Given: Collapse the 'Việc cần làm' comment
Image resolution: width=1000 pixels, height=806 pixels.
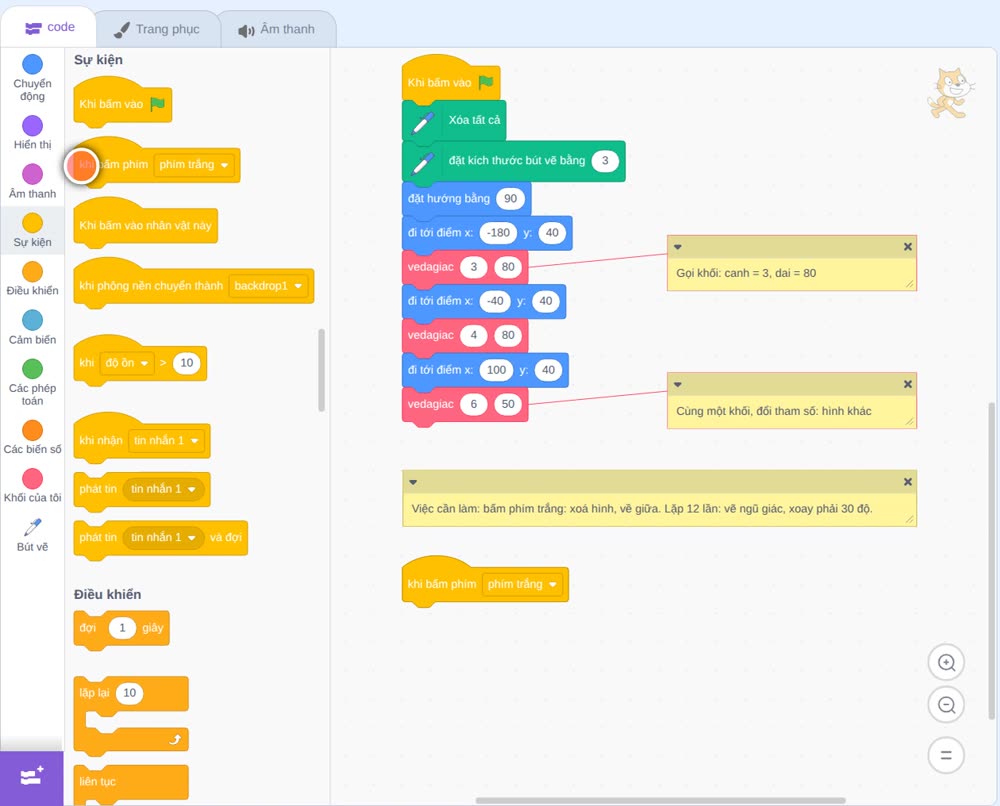Looking at the screenshot, I should [x=413, y=482].
